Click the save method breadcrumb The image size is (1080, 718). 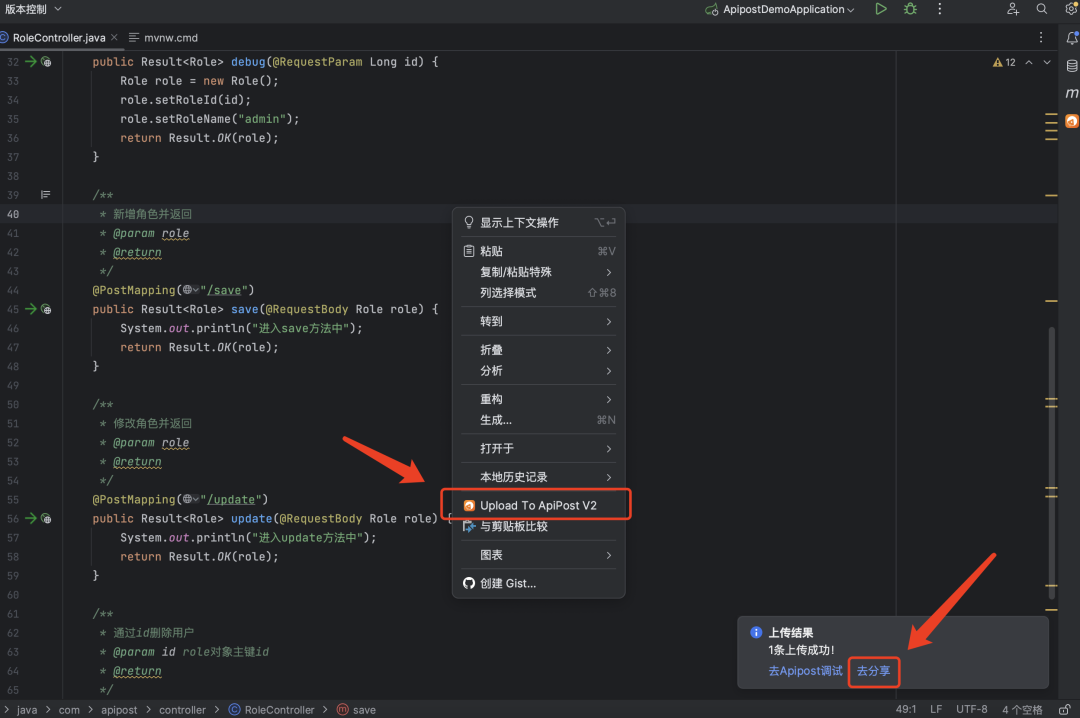click(x=357, y=710)
